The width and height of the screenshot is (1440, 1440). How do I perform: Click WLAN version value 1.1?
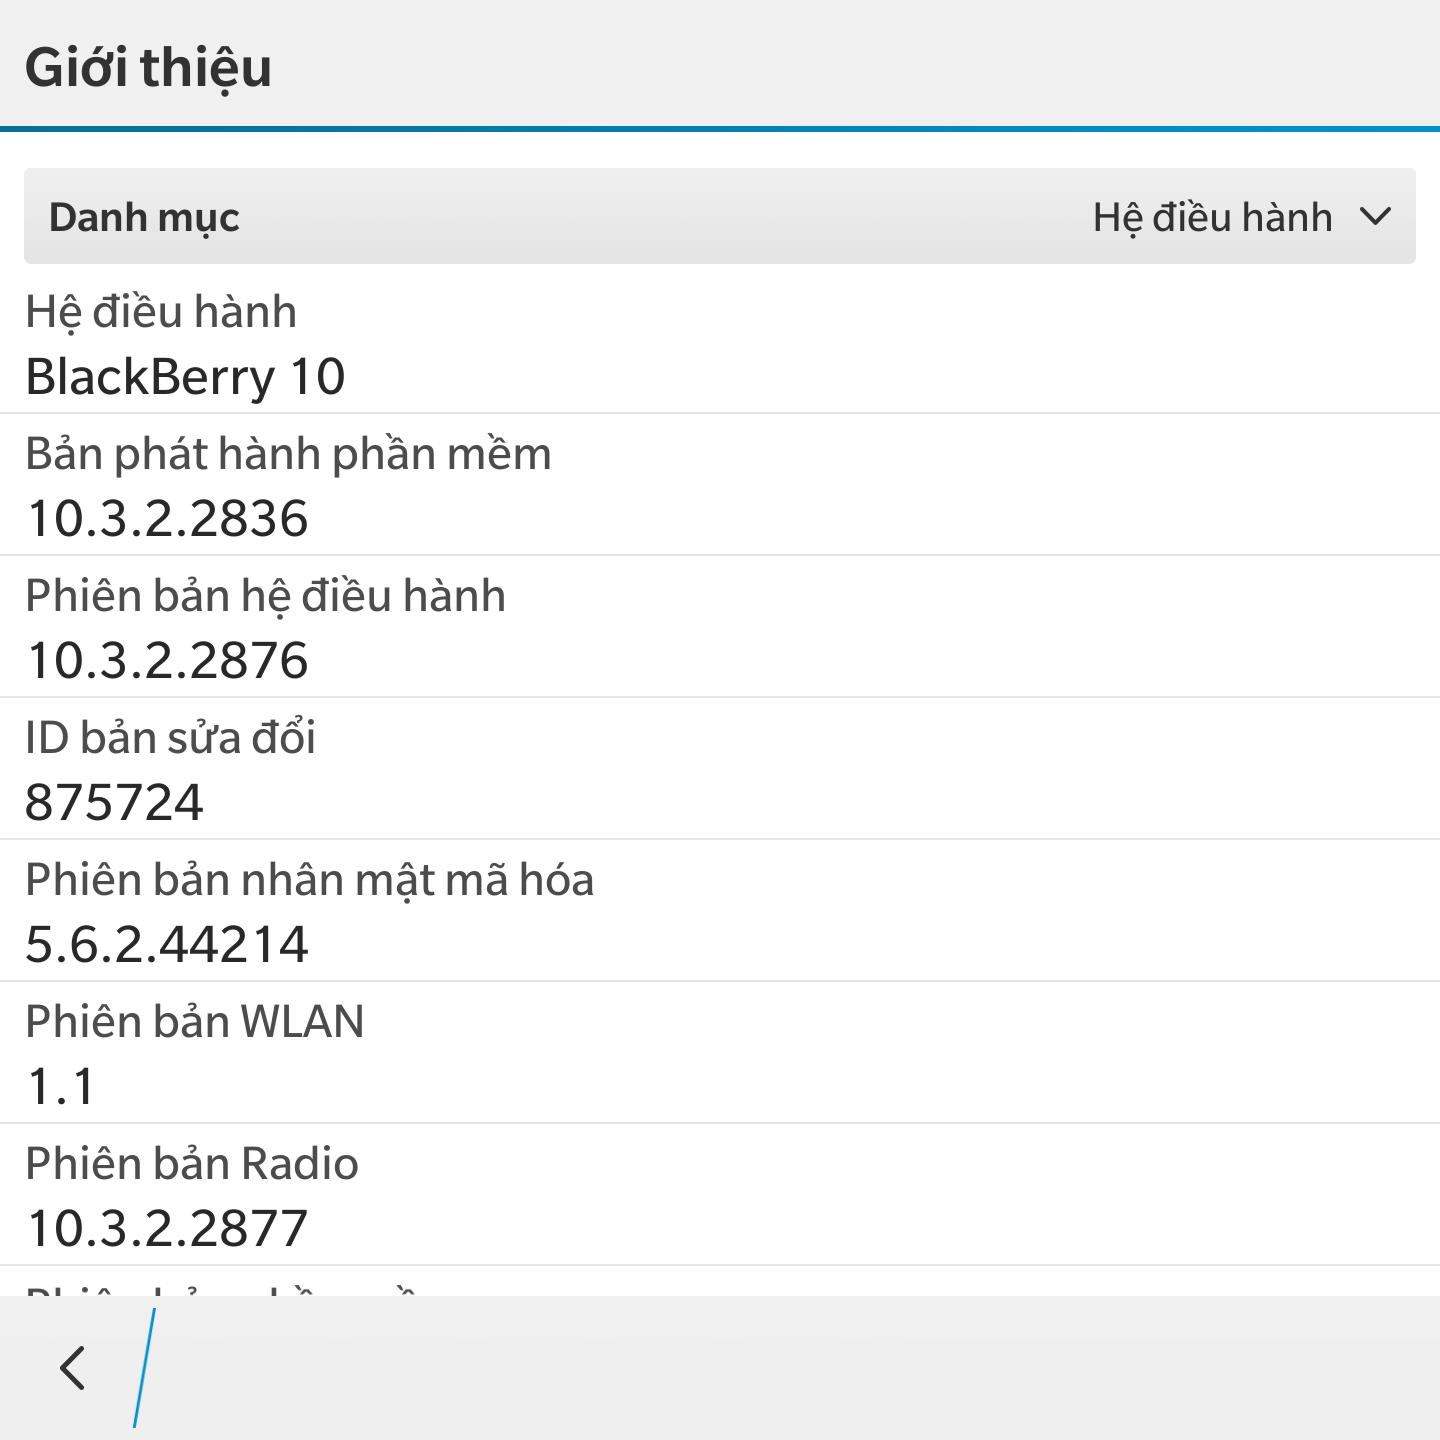coord(61,1087)
